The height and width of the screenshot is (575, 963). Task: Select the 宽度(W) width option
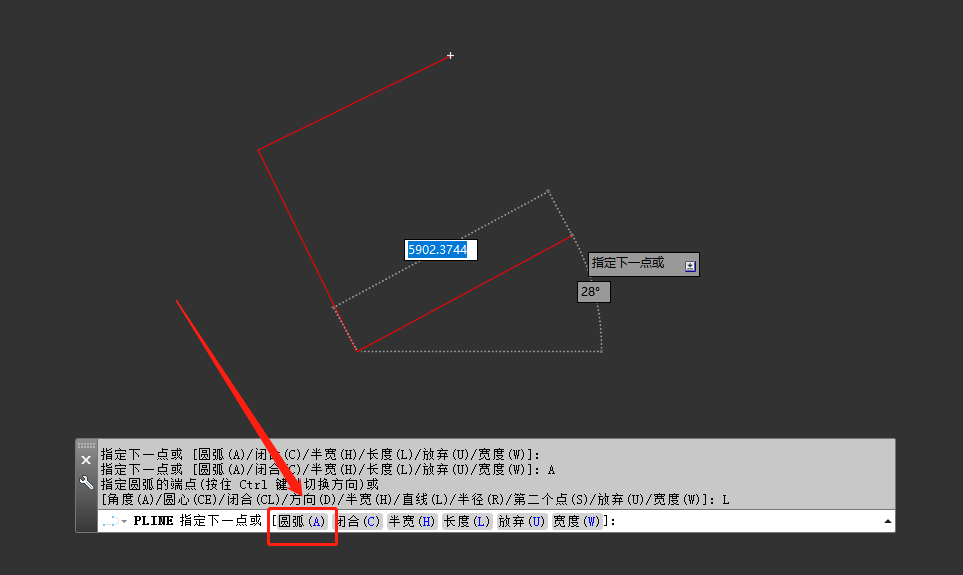pyautogui.click(x=576, y=522)
